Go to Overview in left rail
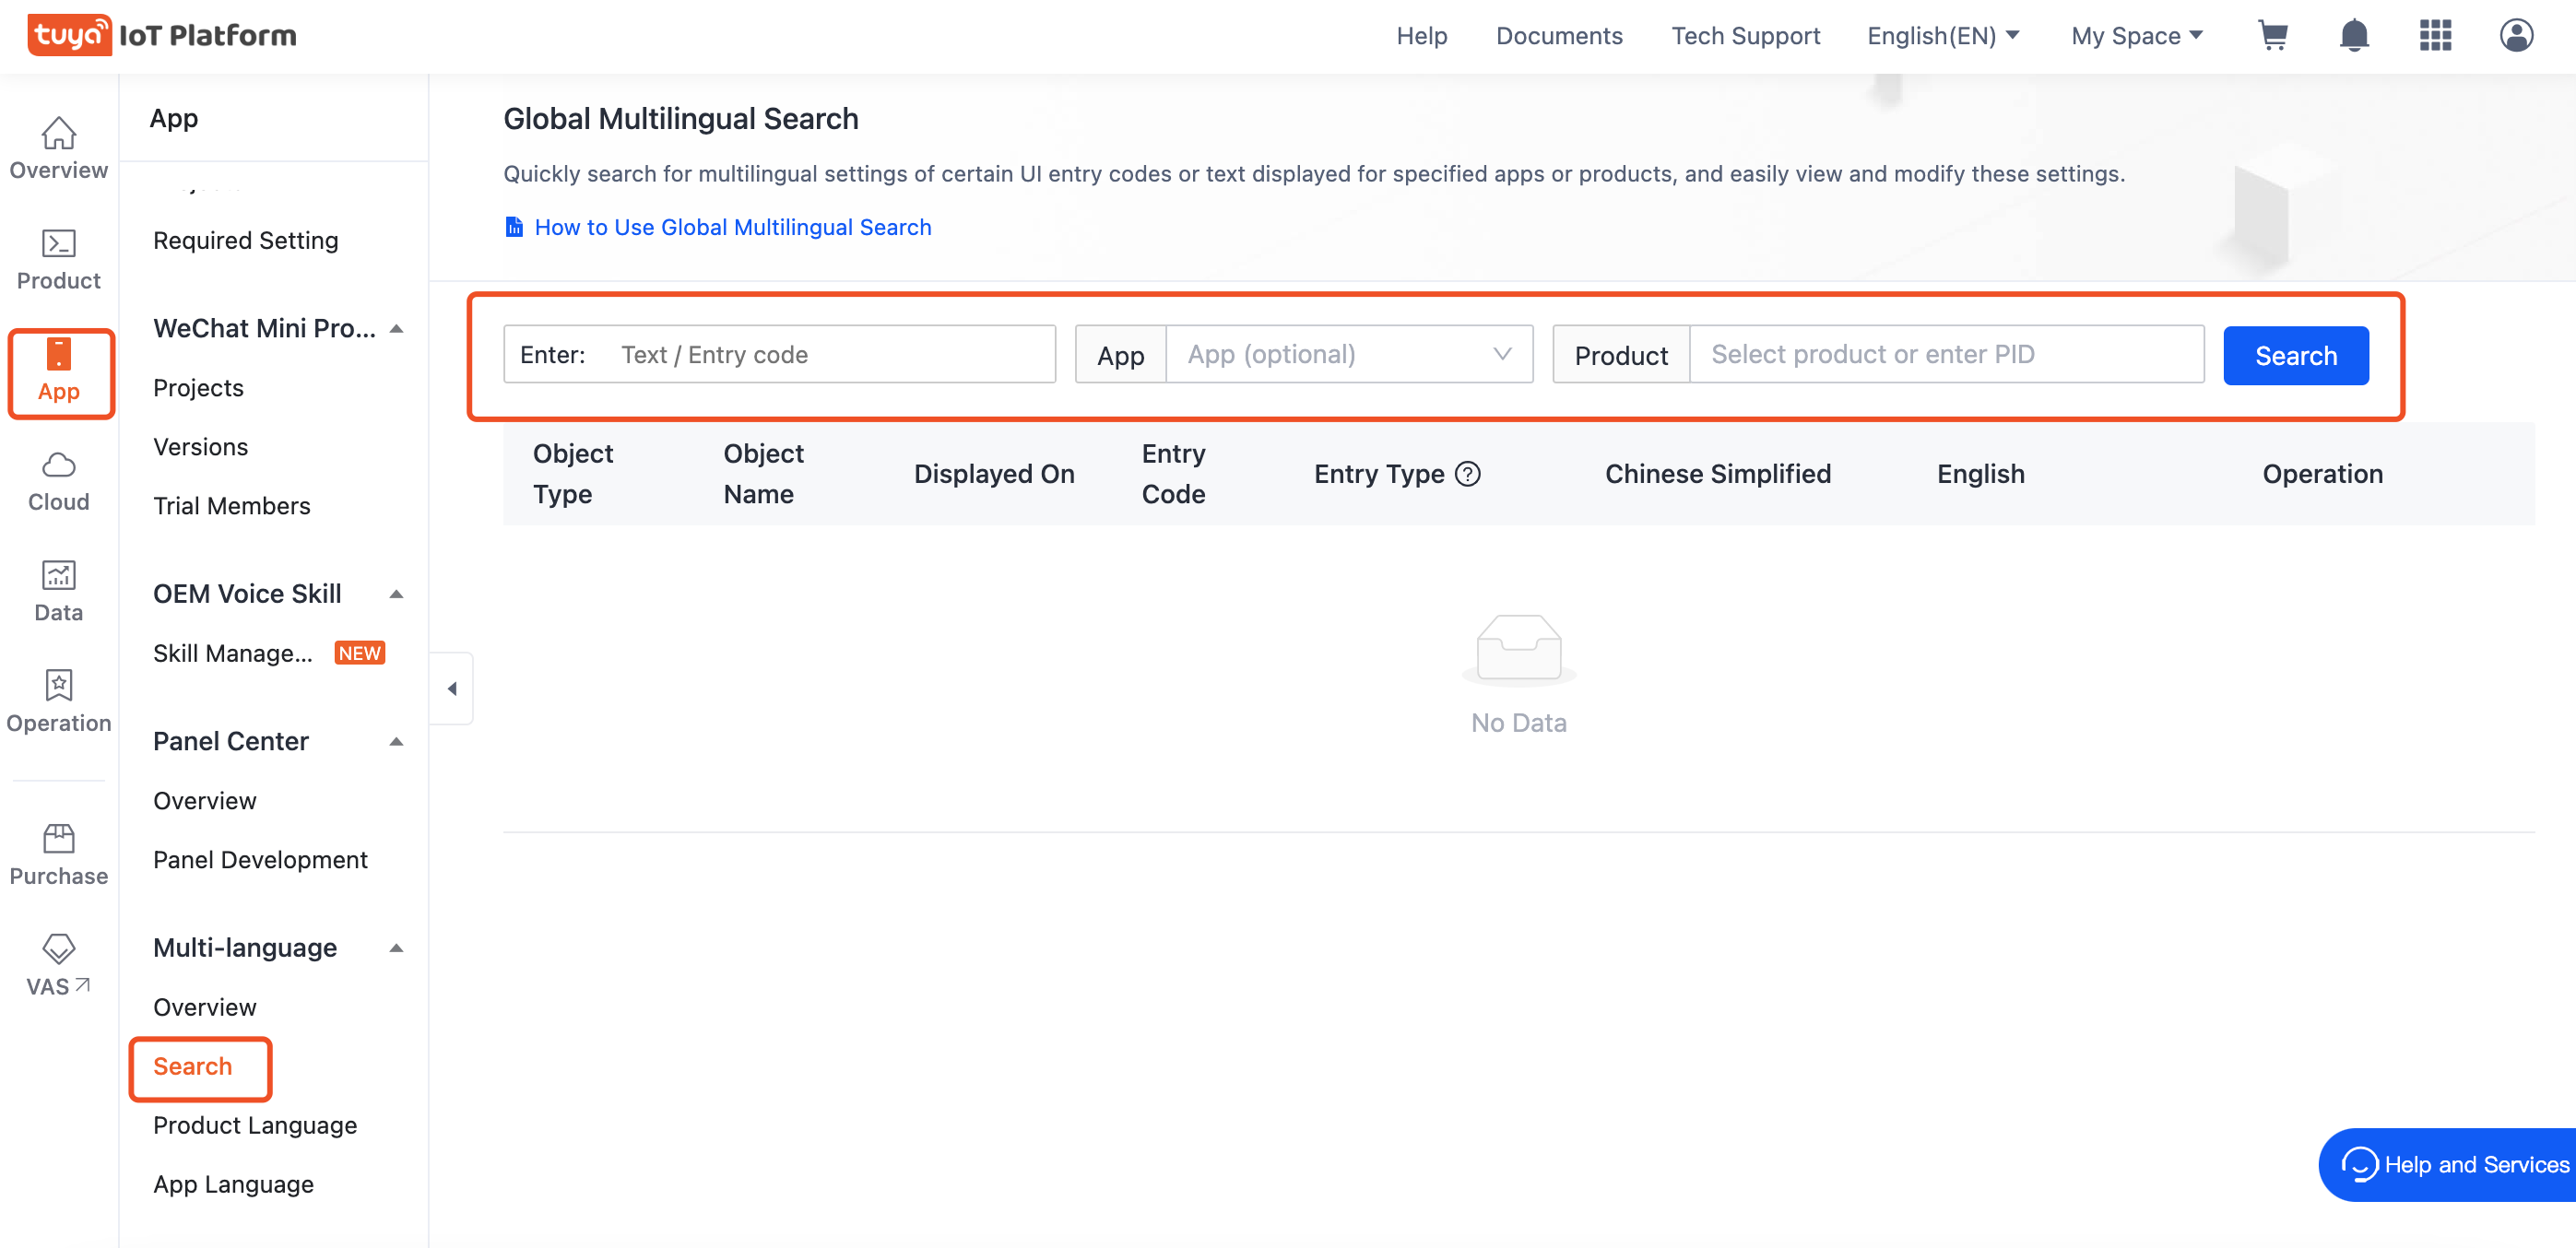The width and height of the screenshot is (2576, 1248). 59,148
